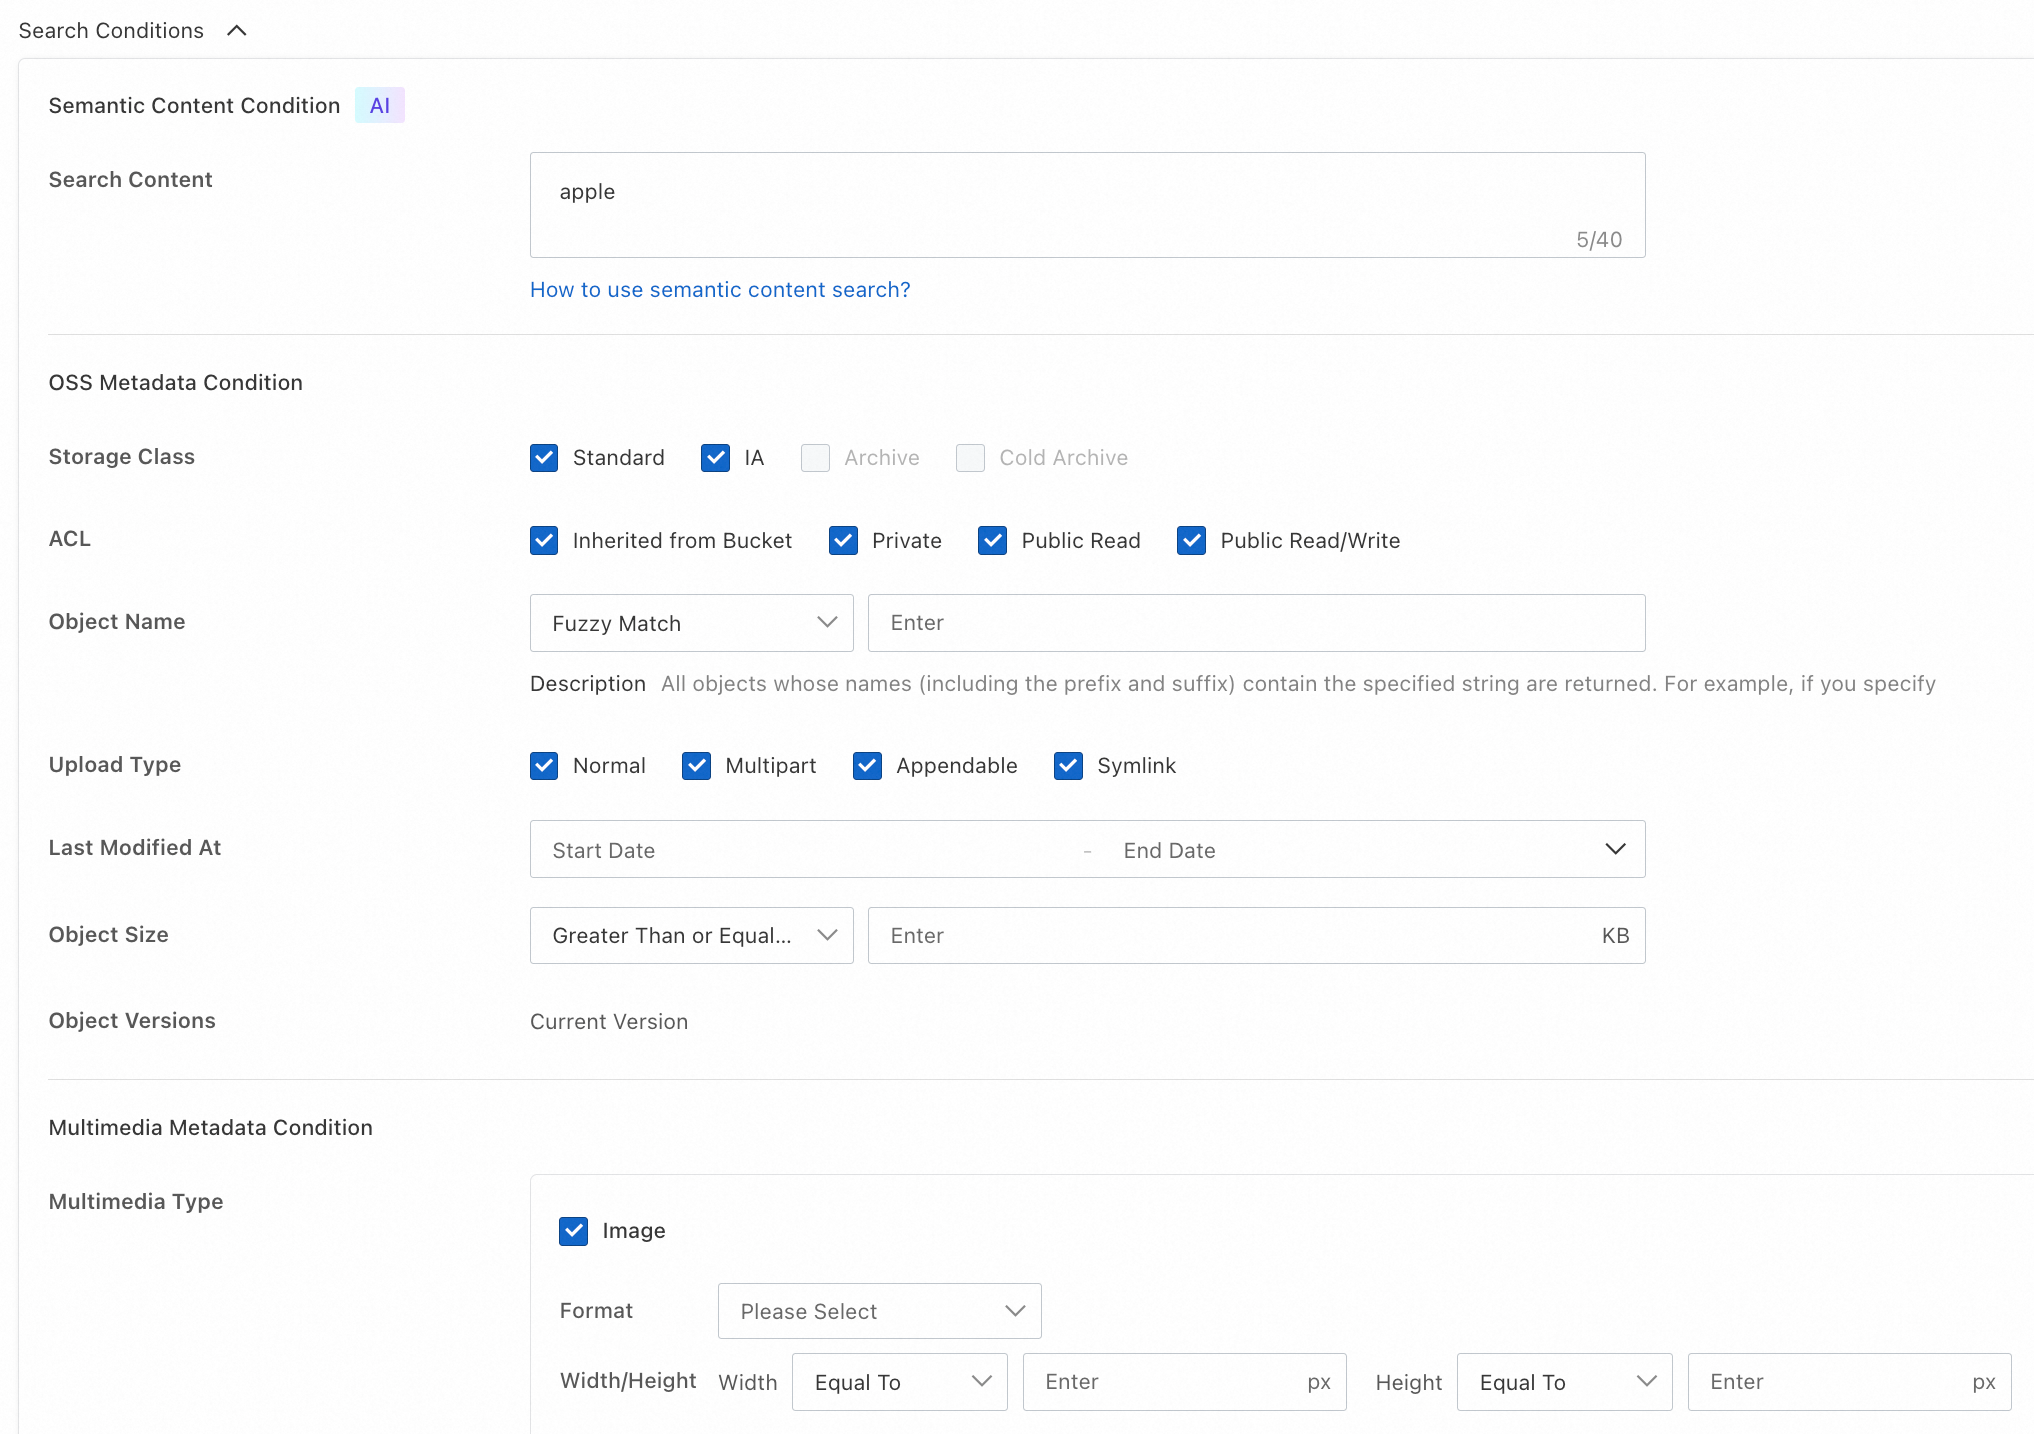Image resolution: width=2034 pixels, height=1434 pixels.
Task: Uncheck the Symlink upload type
Action: click(x=1068, y=766)
